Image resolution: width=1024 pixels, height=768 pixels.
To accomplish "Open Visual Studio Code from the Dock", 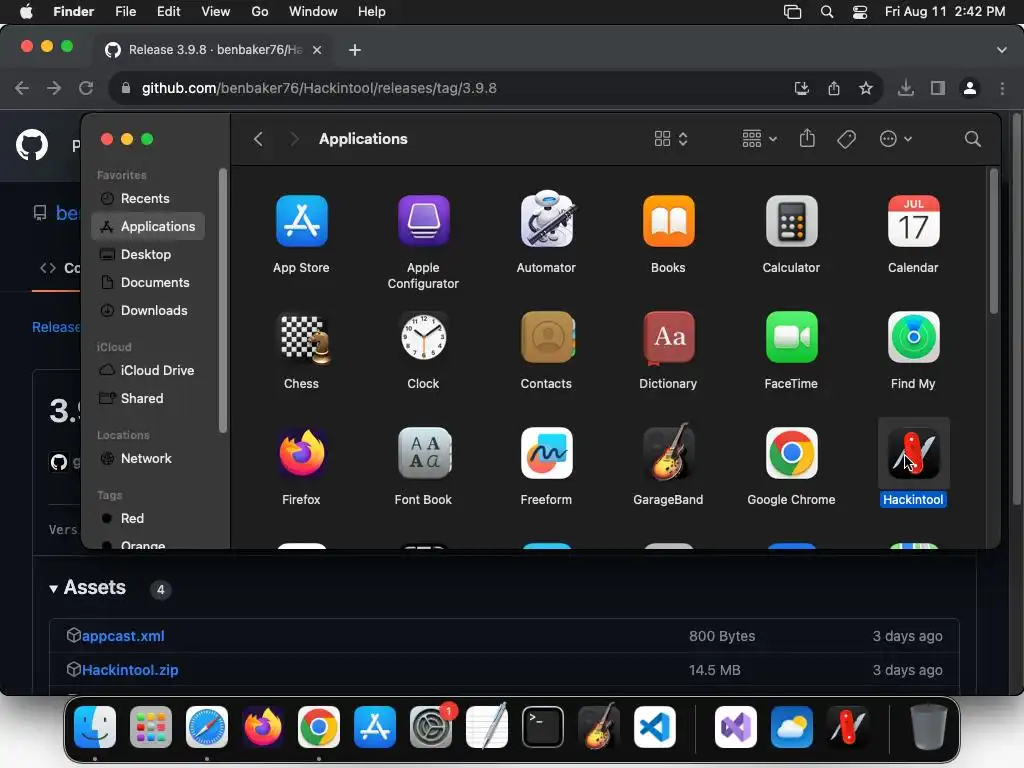I will [x=655, y=727].
